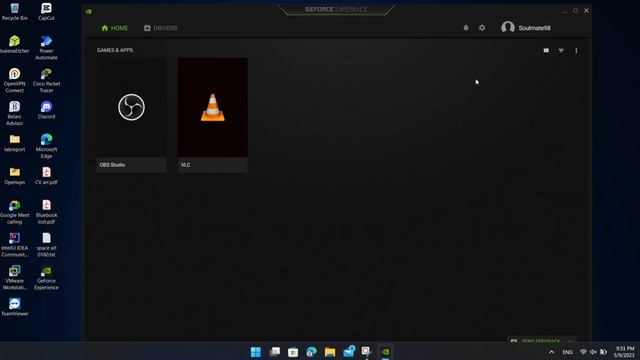The height and width of the screenshot is (360, 640).
Task: Click the Games & Apps heading
Action: (x=115, y=50)
